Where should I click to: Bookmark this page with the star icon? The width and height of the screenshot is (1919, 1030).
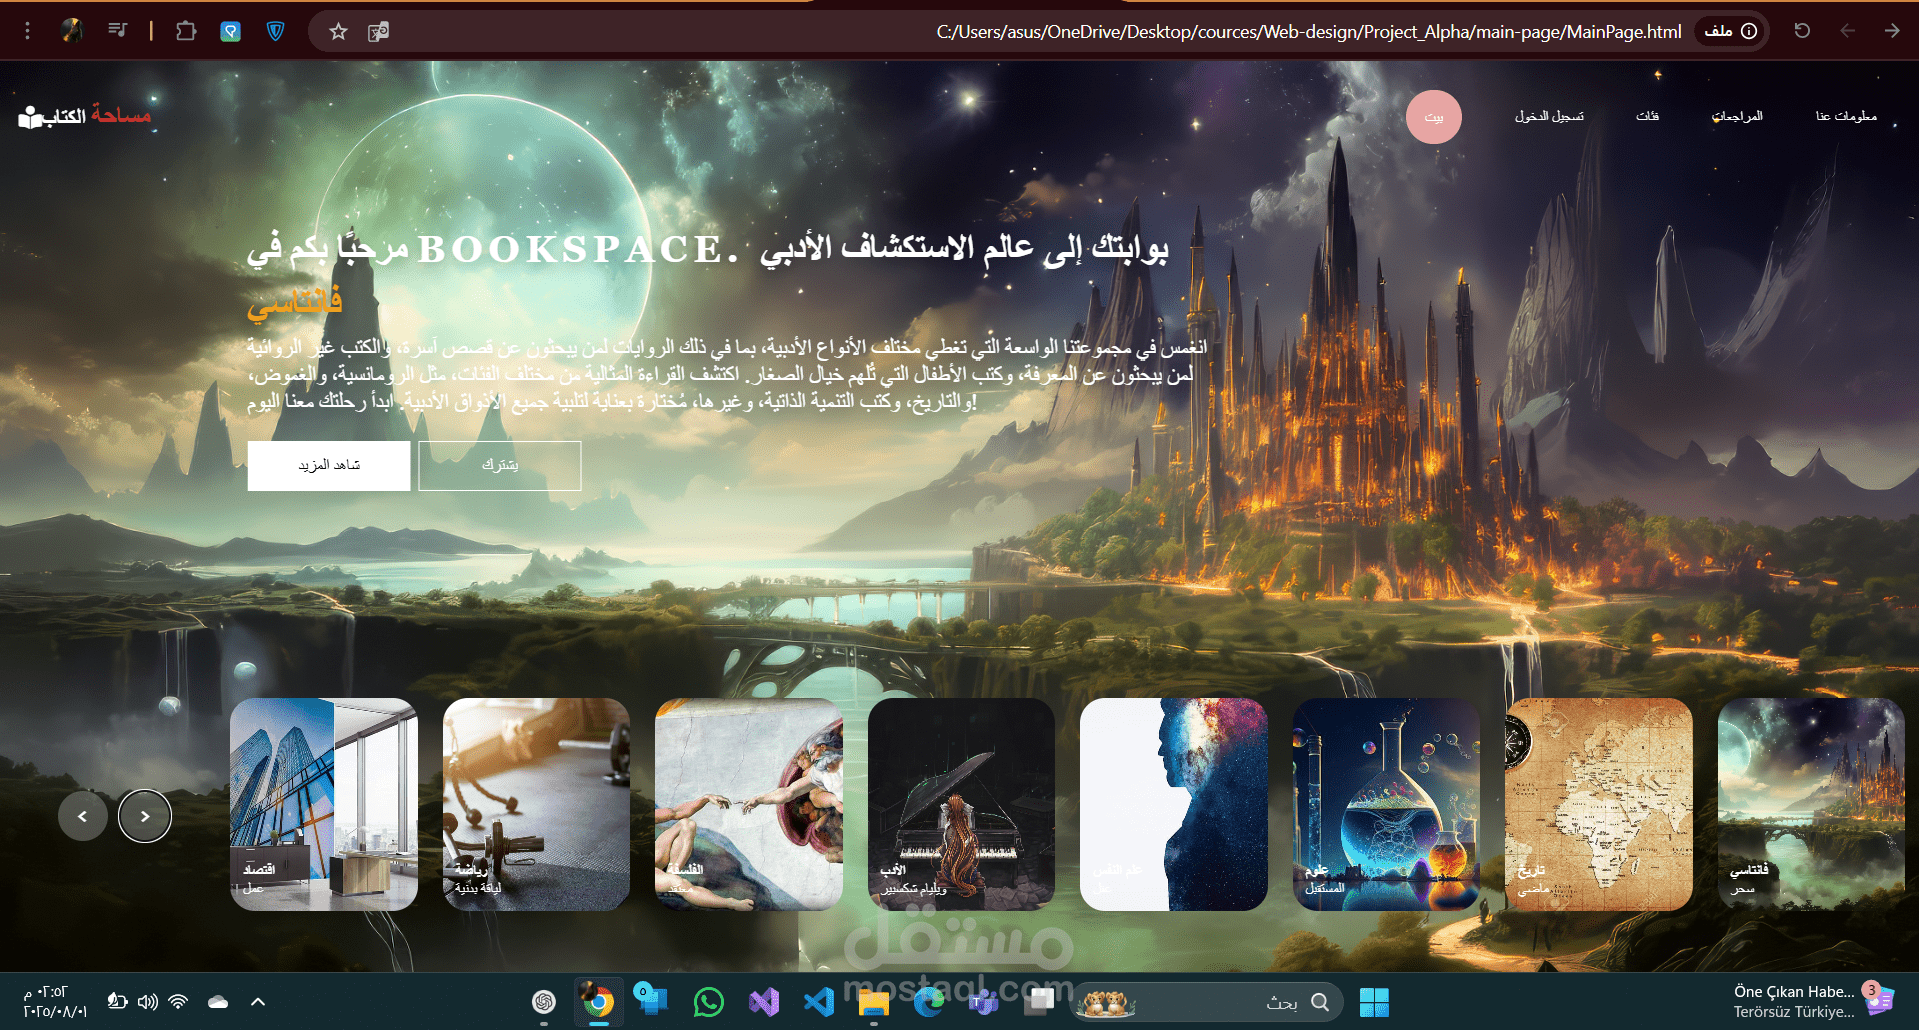pyautogui.click(x=338, y=31)
